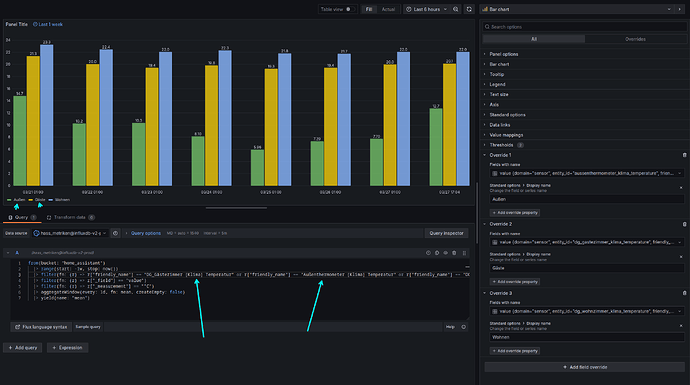The image size is (690, 385).
Task: Click the Außen legend color swatch
Action: [9, 200]
